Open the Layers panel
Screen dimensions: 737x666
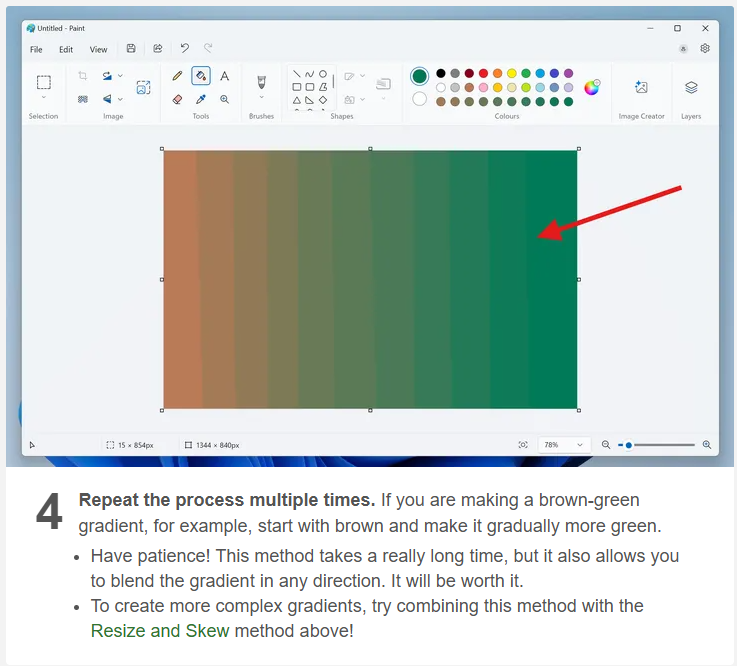tap(691, 87)
